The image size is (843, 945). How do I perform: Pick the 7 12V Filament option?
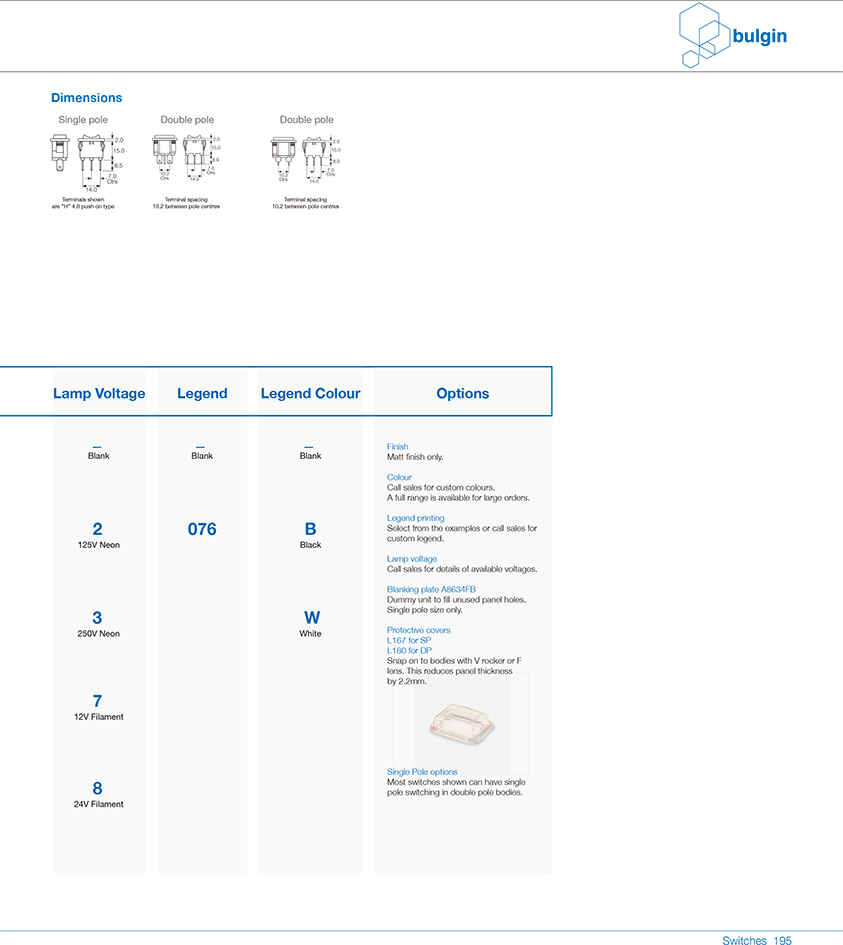pos(98,707)
